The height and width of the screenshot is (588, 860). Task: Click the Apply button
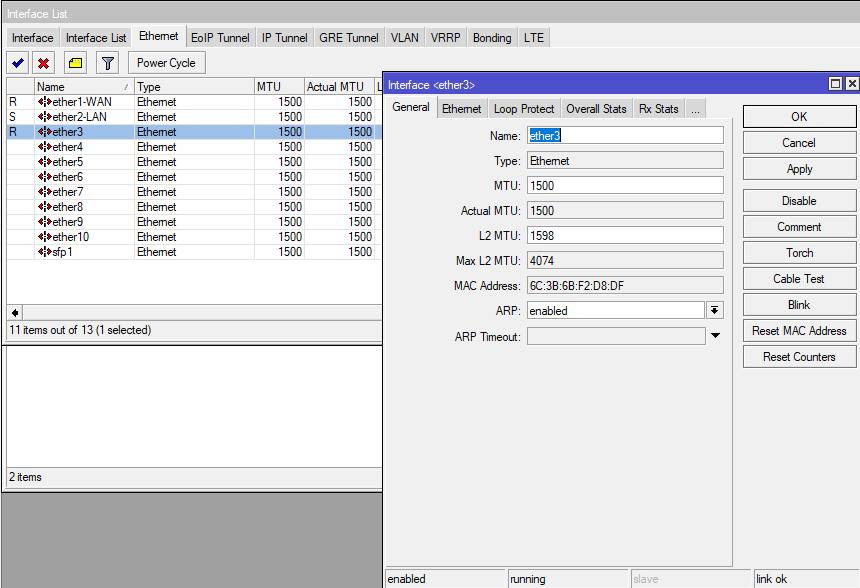pyautogui.click(x=799, y=169)
